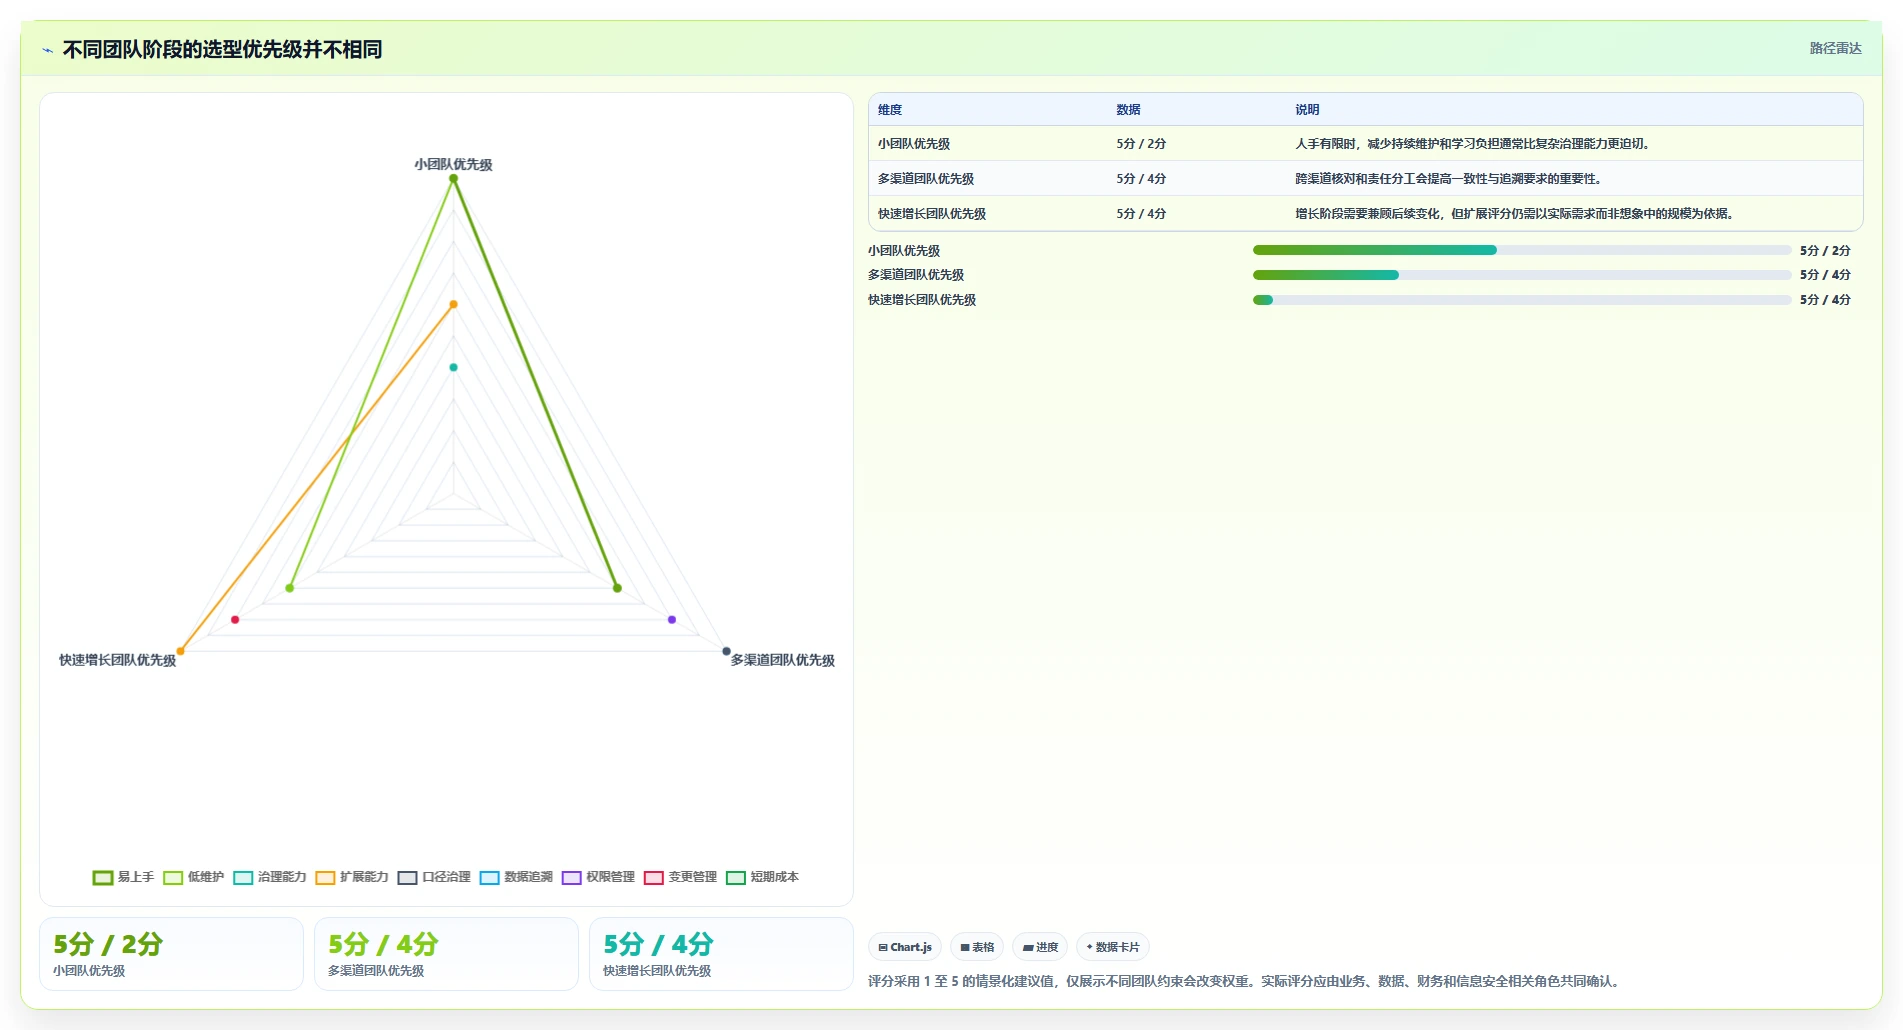Click the footnote starting 评分采用 1 至 5
The width and height of the screenshot is (1903, 1030).
pyautogui.click(x=1243, y=981)
